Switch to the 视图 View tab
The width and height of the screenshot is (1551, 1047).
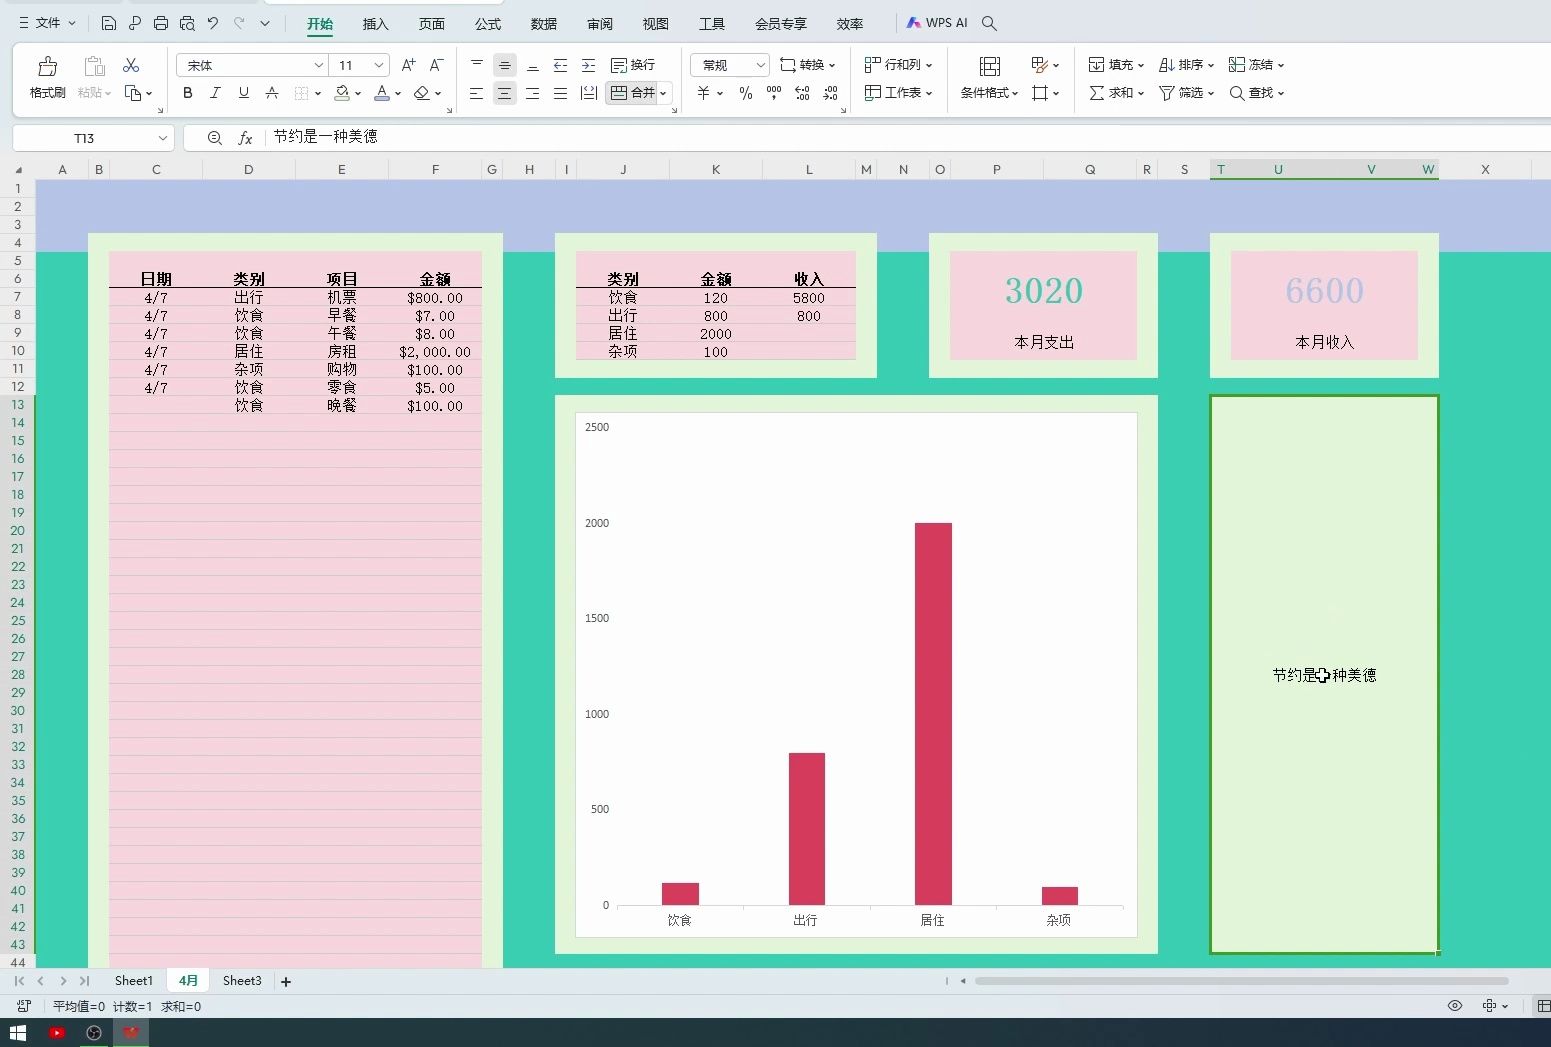pos(656,24)
